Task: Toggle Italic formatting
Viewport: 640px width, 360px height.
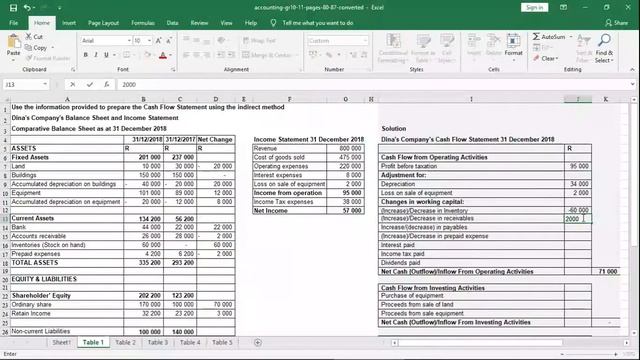Action: (x=96, y=55)
